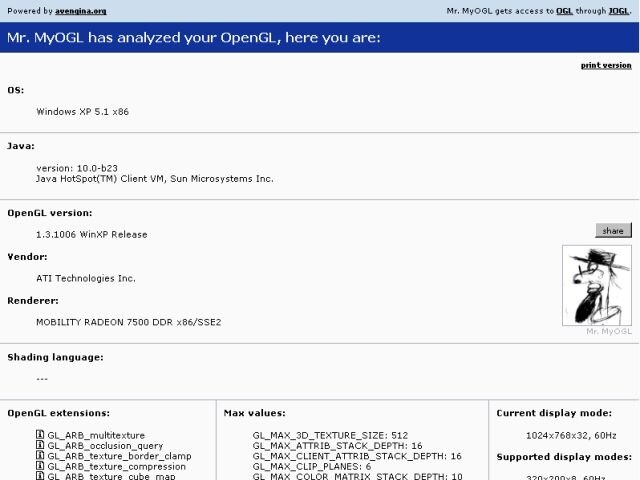640x480 pixels.
Task: Open the OGL link in the header
Action: pyautogui.click(x=564, y=11)
